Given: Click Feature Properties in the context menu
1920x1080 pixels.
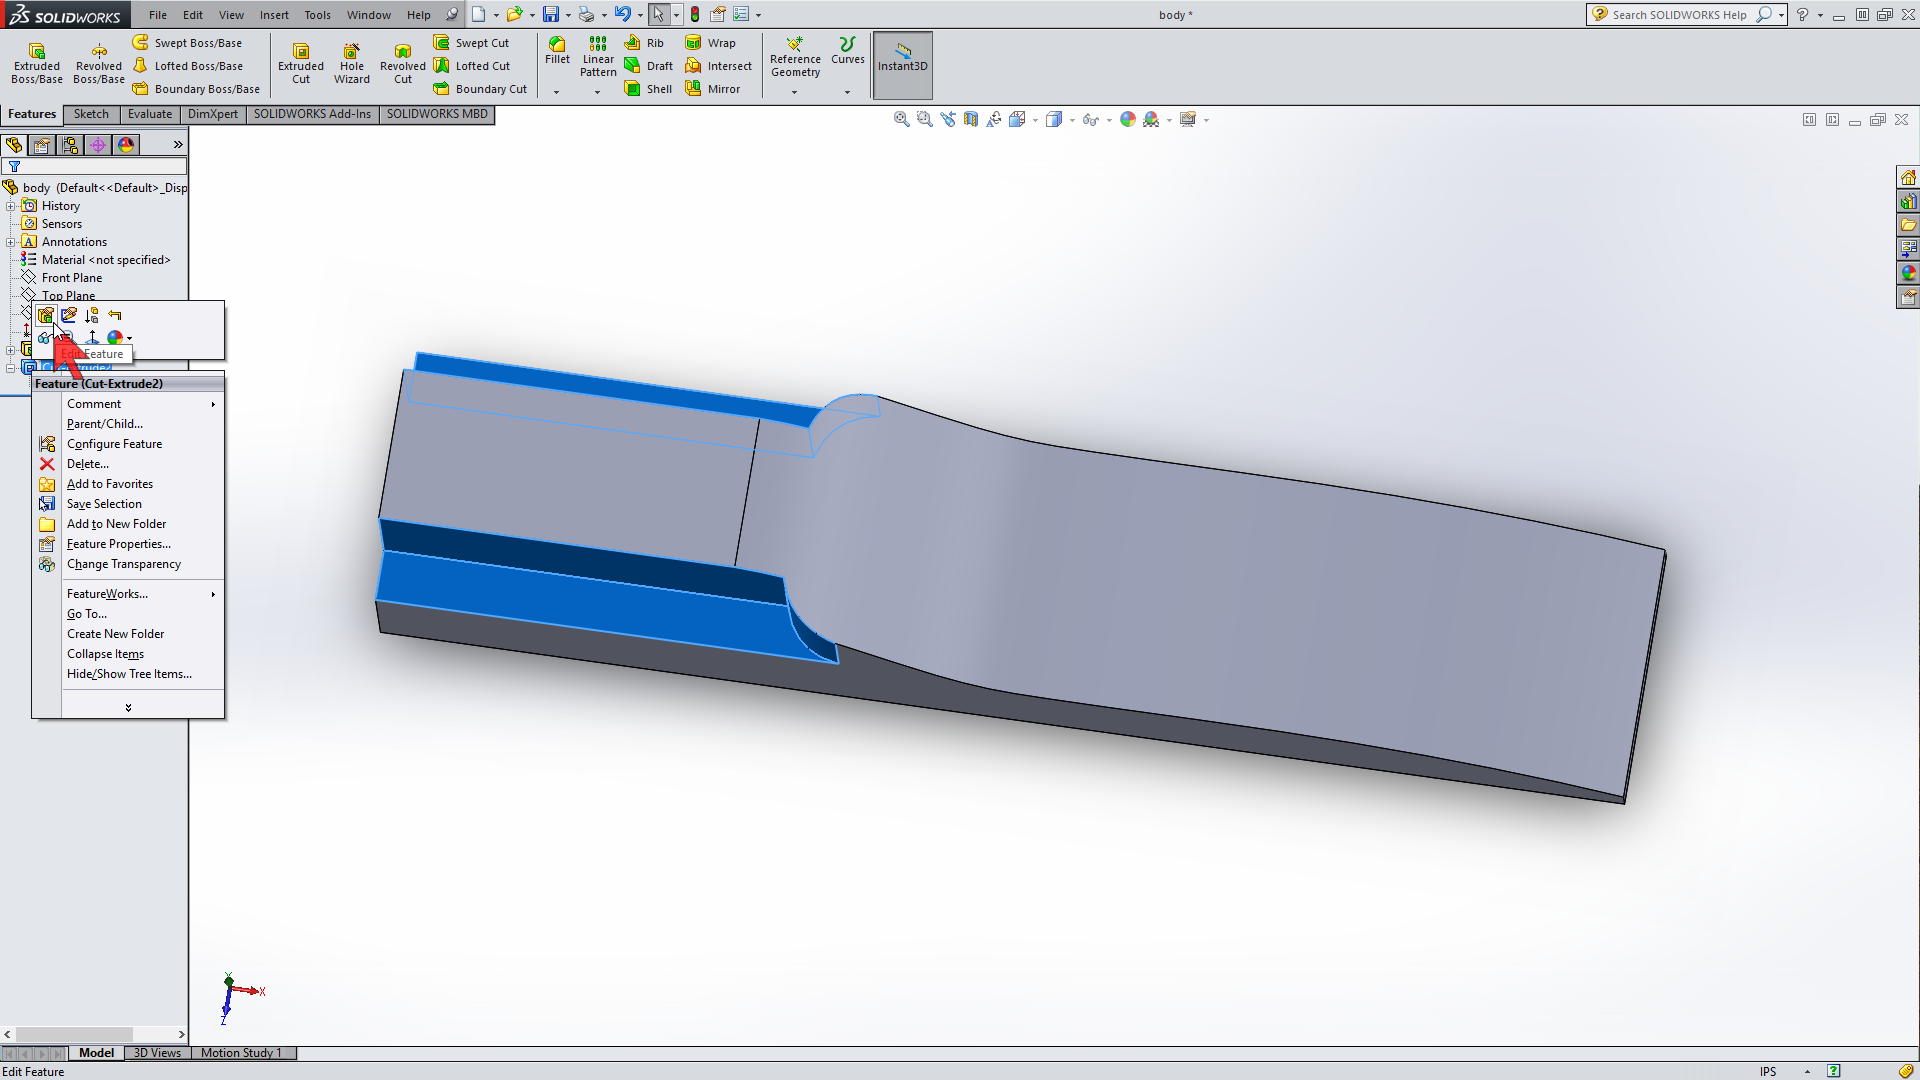Looking at the screenshot, I should pyautogui.click(x=120, y=544).
